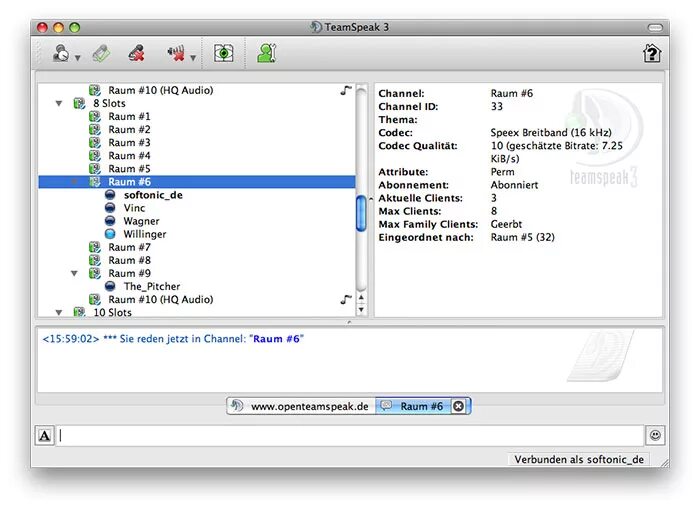The width and height of the screenshot is (700, 510).
Task: Select user The_Pitcher in the tree
Action: tap(152, 286)
